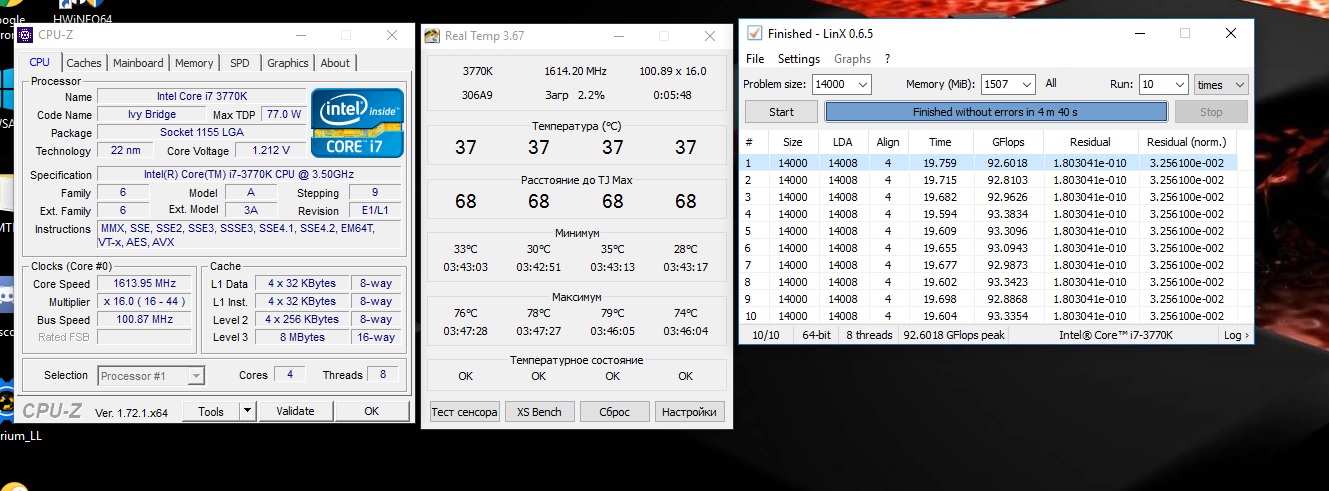The image size is (1329, 491).
Task: Select the CPU tab in CPU-Z
Action: 40,62
